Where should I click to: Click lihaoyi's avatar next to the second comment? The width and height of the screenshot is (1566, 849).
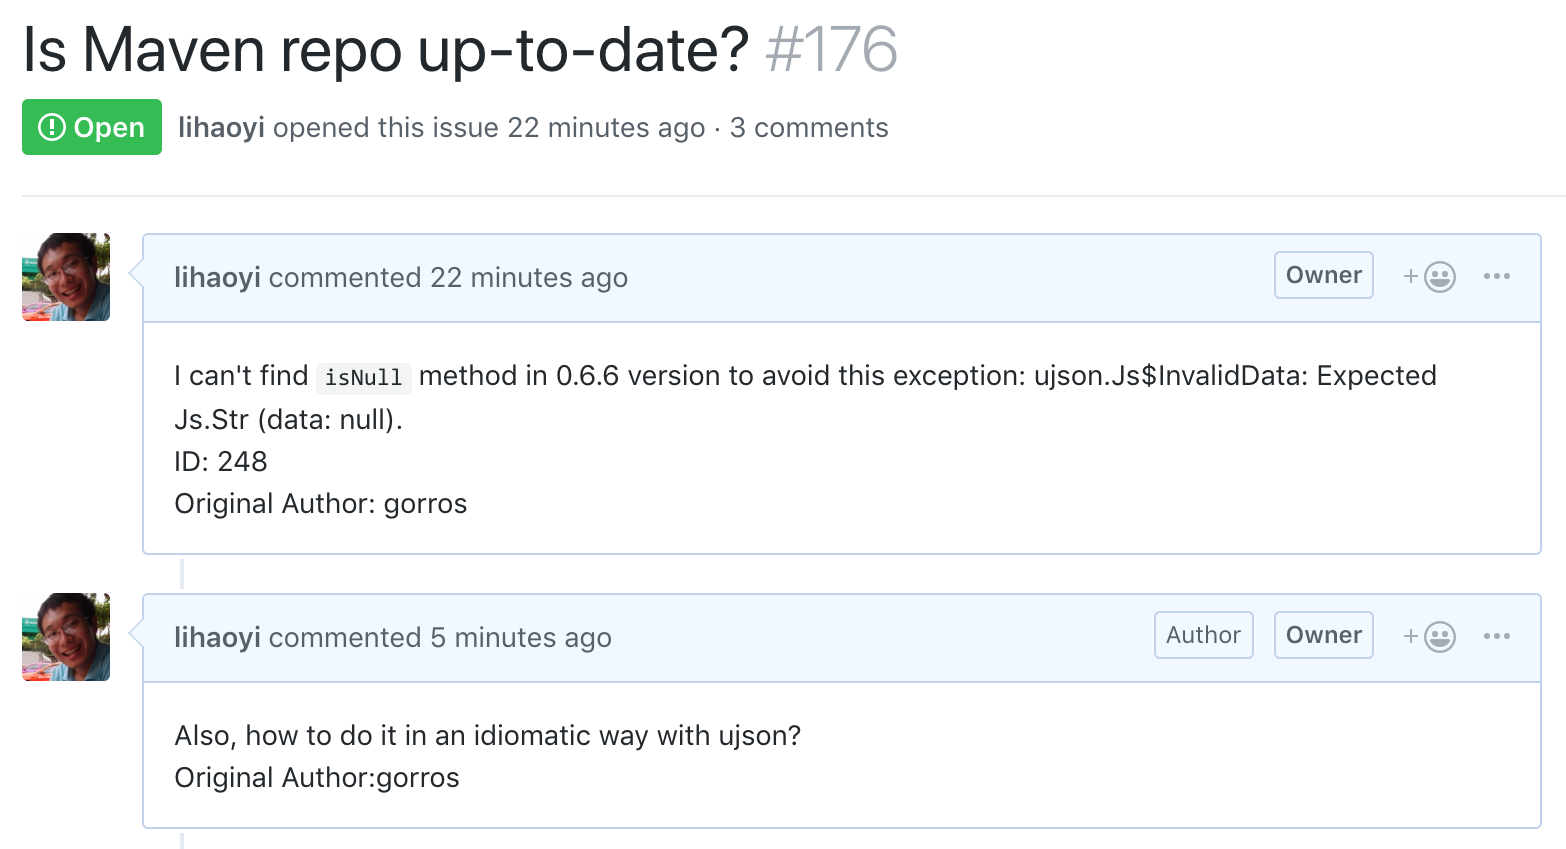65,637
